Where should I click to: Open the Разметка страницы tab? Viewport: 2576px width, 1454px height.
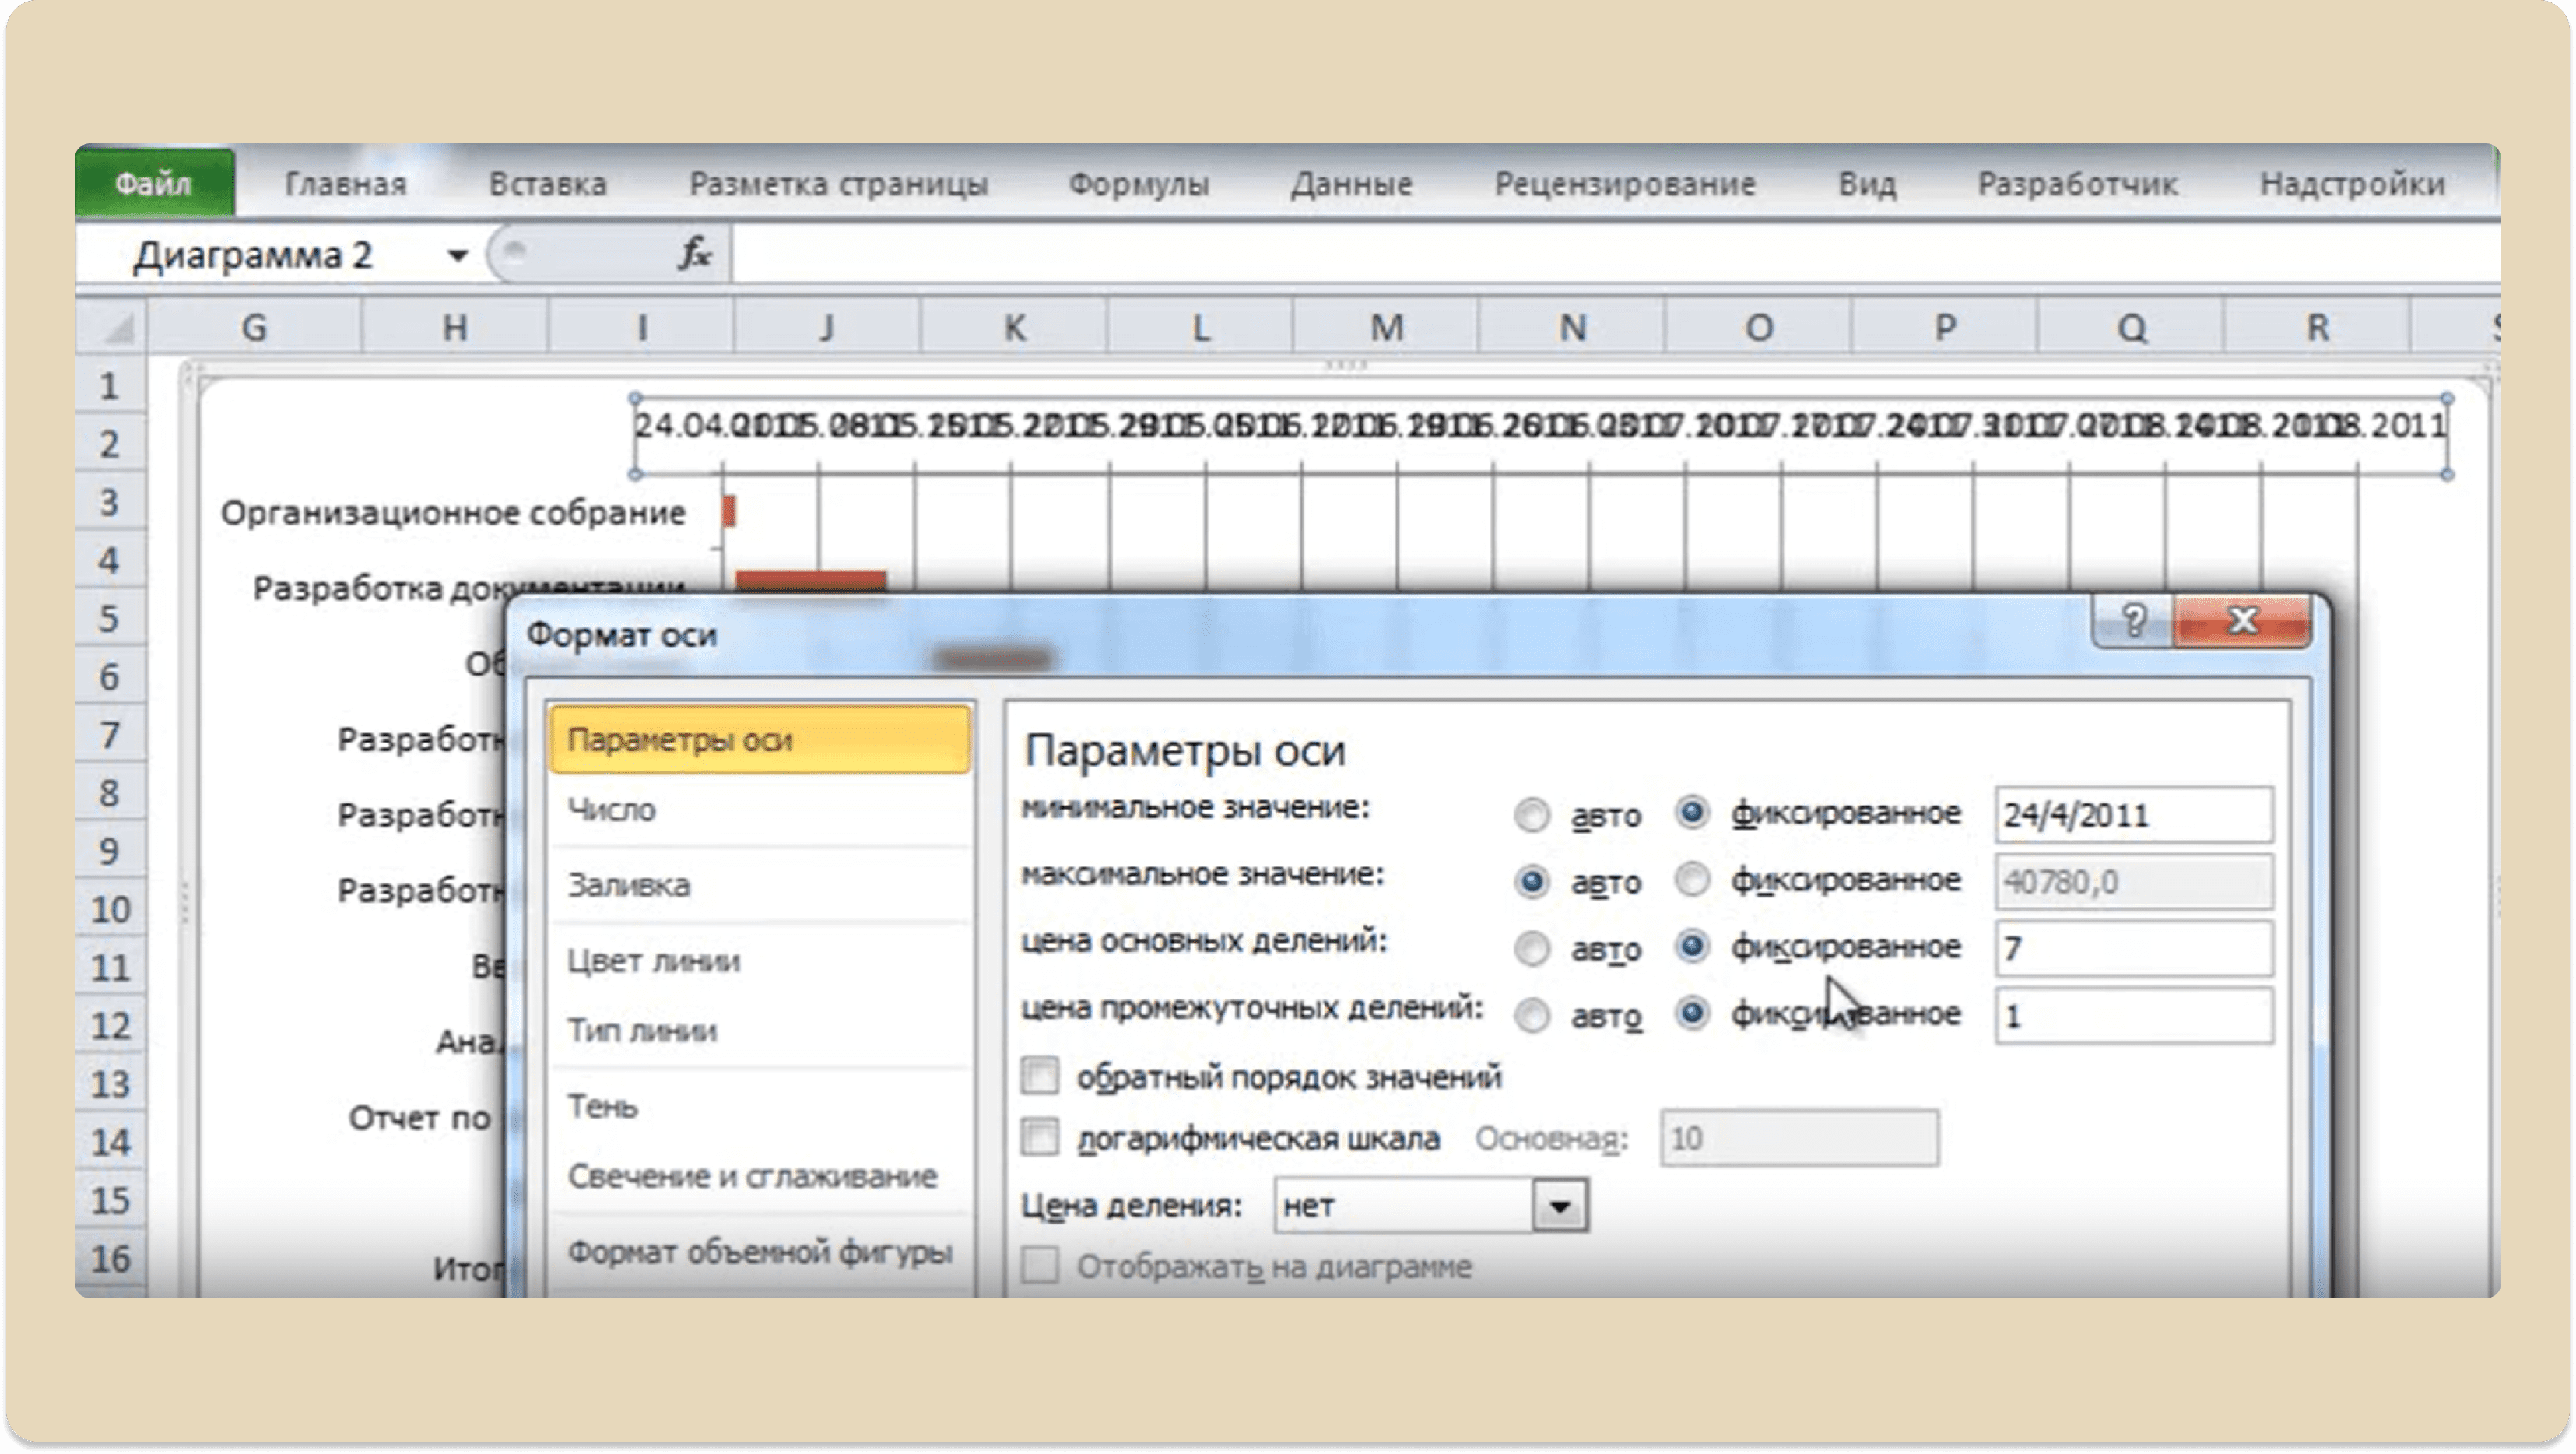click(x=838, y=184)
